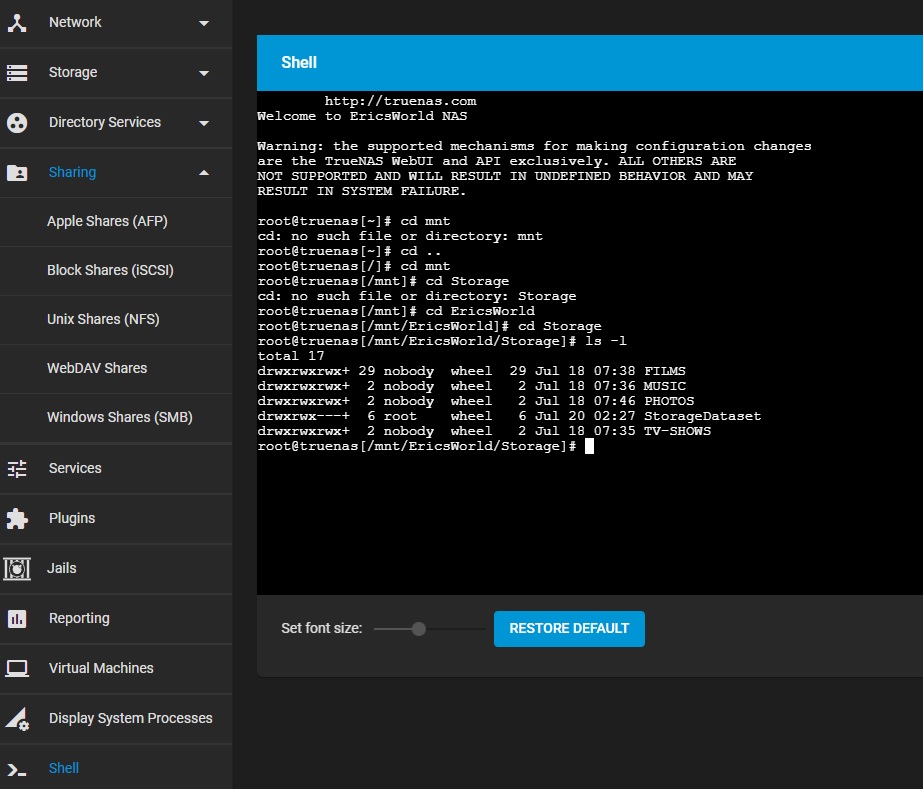Viewport: 923px width, 789px height.
Task: Click the MUSIC directory name
Action: (665, 386)
